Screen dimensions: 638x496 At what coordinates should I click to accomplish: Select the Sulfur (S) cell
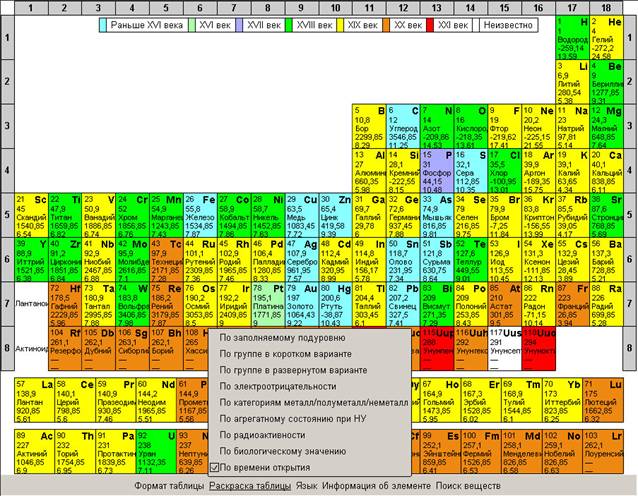click(x=470, y=170)
